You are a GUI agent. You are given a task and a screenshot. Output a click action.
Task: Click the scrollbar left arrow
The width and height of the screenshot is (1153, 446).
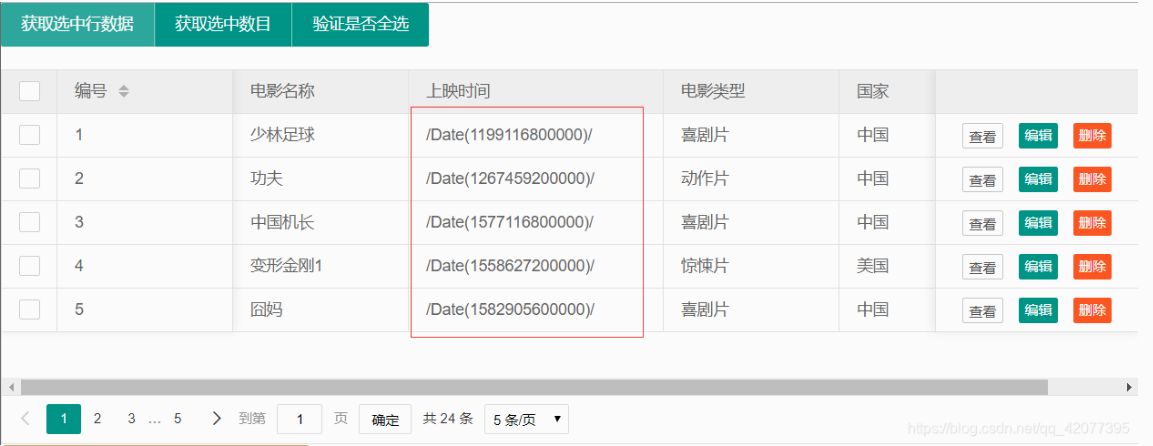[x=10, y=386]
